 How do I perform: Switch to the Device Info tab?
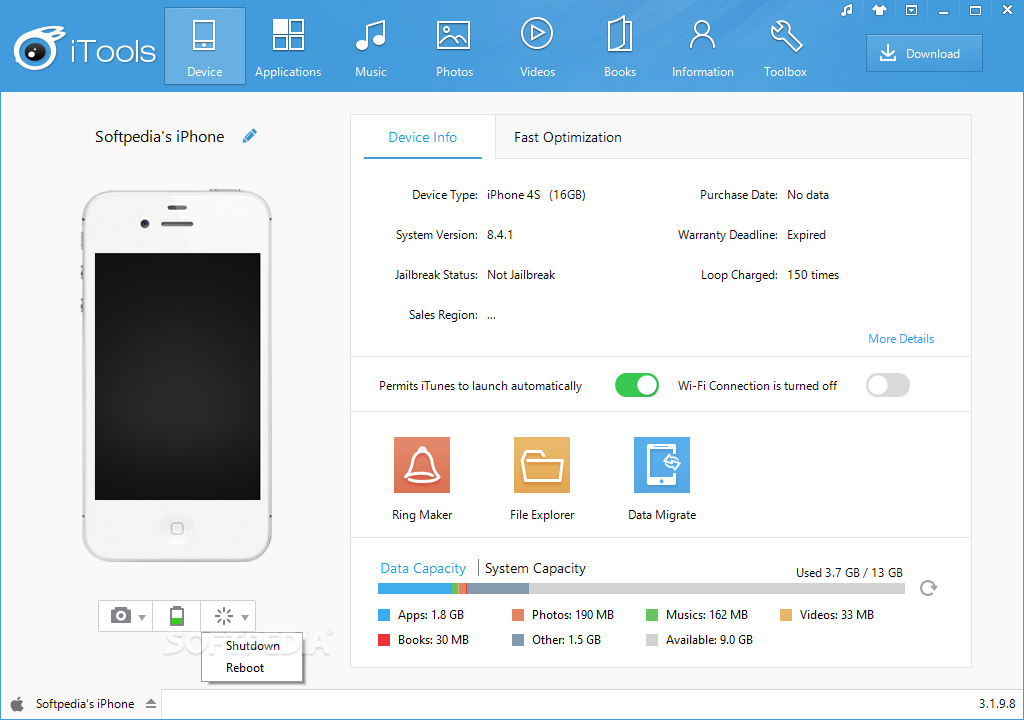coord(423,137)
